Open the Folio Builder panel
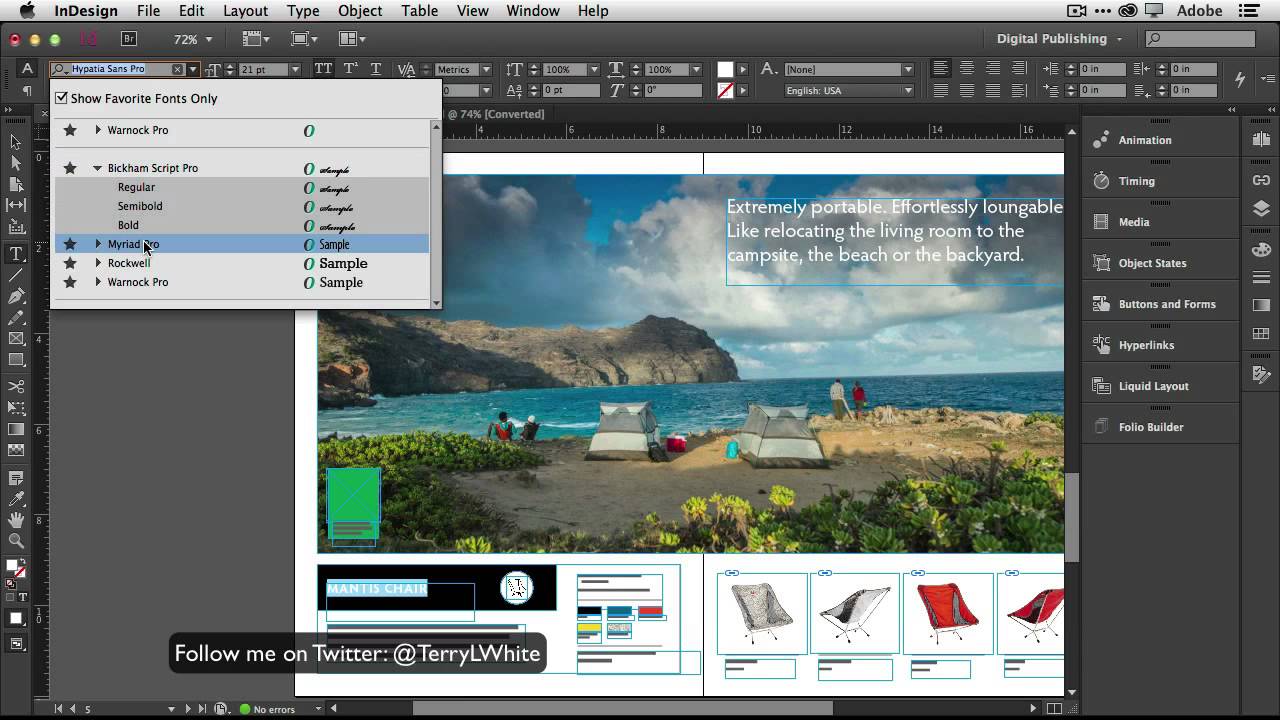 point(1150,427)
